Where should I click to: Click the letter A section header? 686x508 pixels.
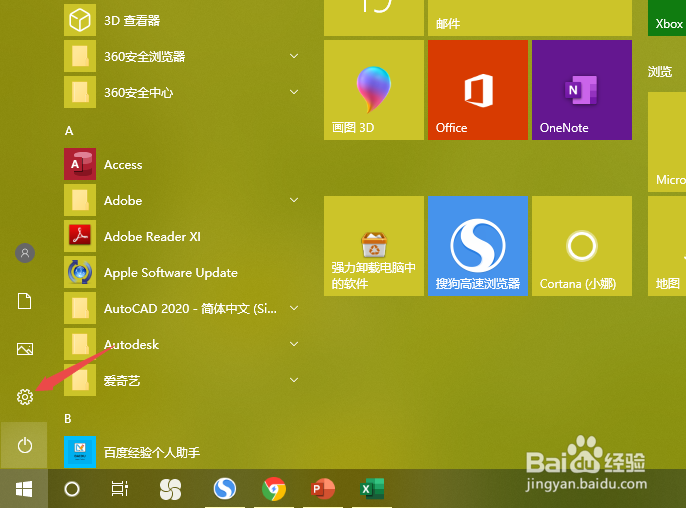tap(69, 131)
